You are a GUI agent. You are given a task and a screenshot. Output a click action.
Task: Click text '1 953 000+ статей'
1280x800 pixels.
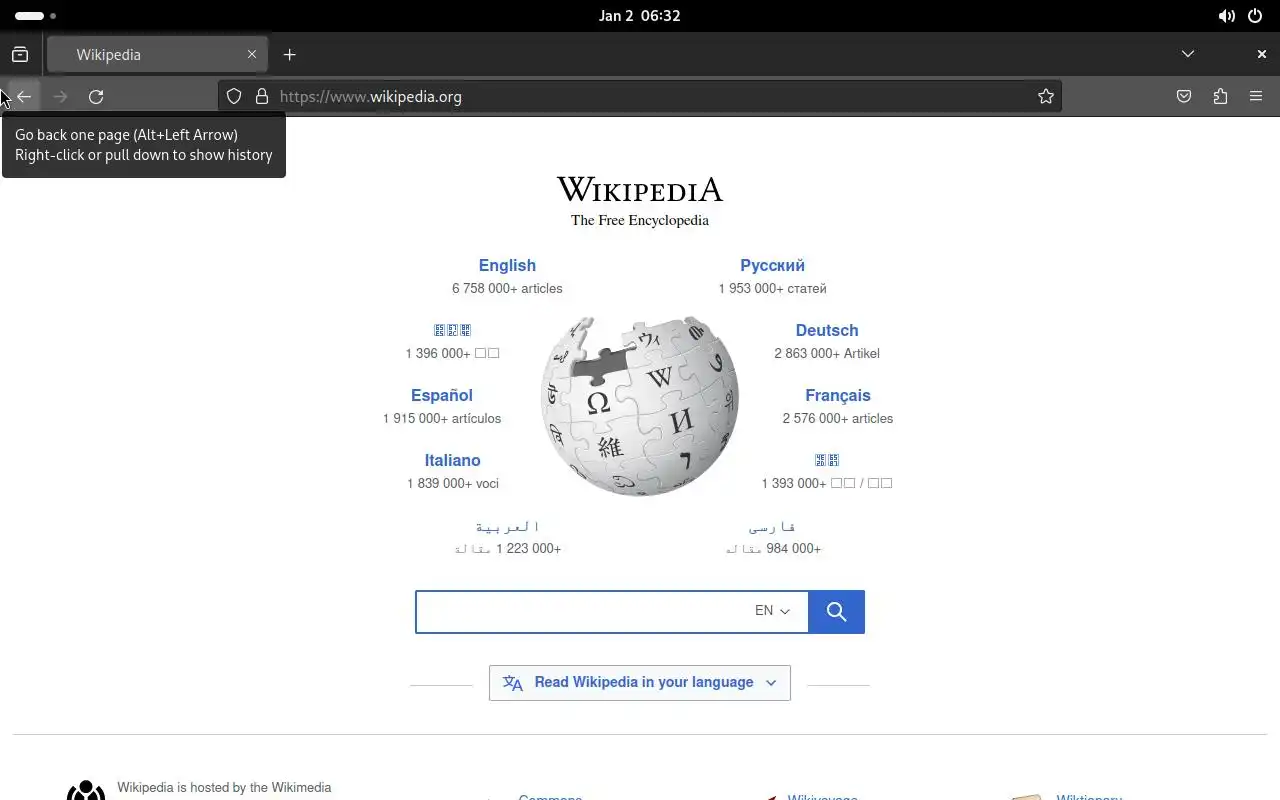pyautogui.click(x=772, y=288)
